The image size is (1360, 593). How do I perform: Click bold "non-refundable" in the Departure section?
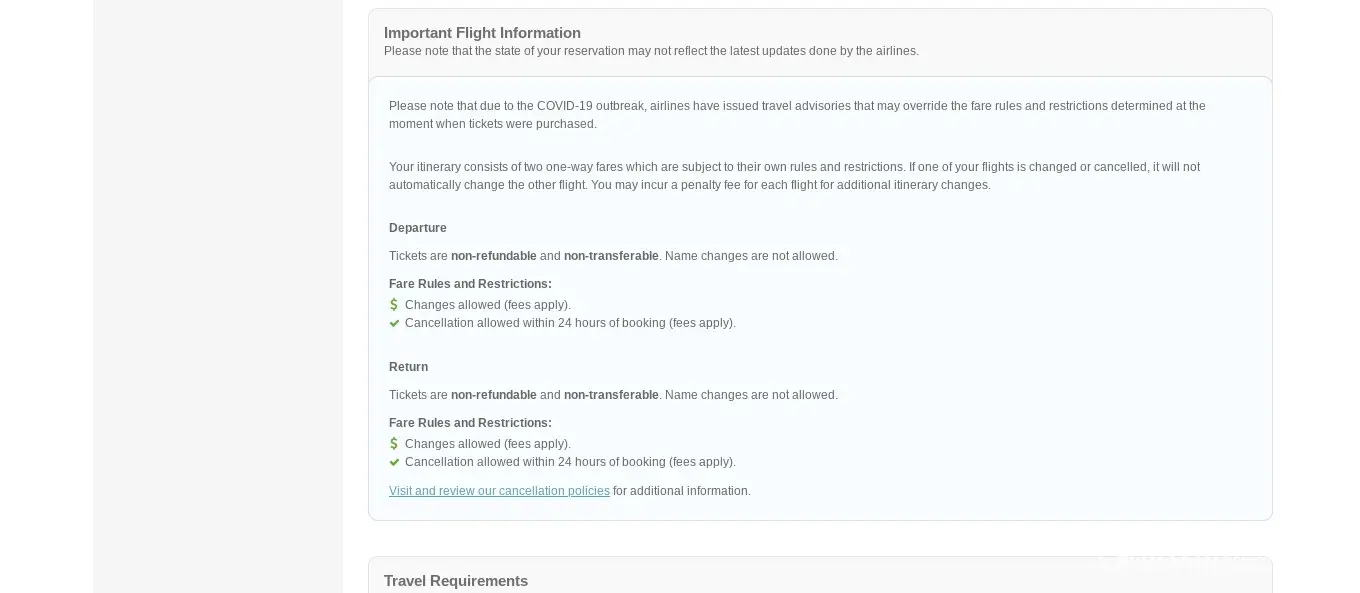[494, 256]
